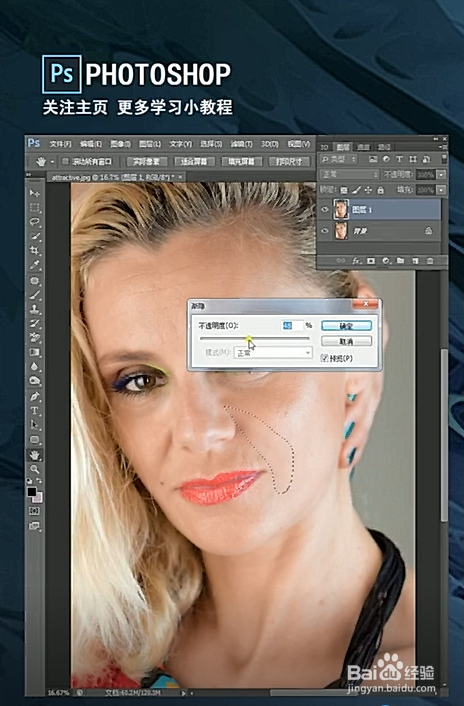Open the mode dropdown in Fade dialog
Viewport: 464px width, 706px height.
pyautogui.click(x=273, y=353)
